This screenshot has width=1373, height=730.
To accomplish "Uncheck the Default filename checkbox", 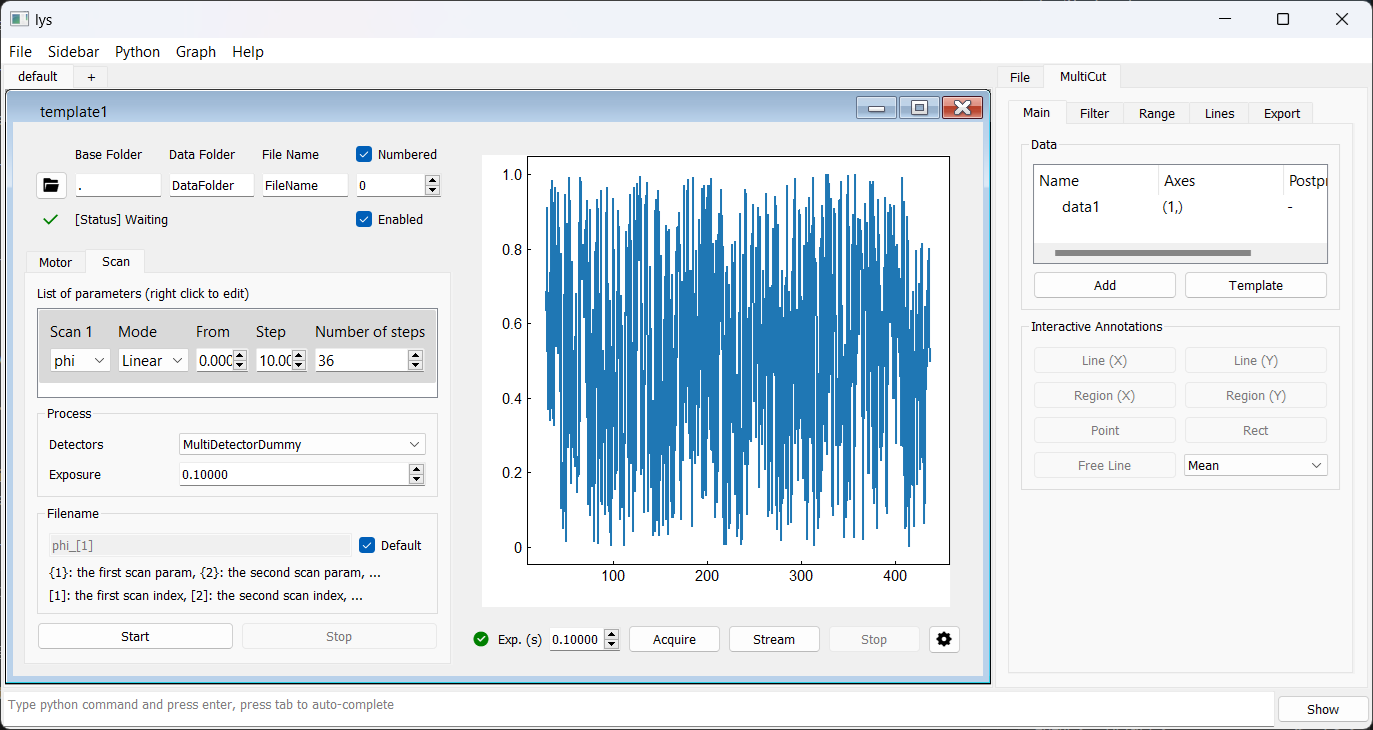I will pos(367,545).
